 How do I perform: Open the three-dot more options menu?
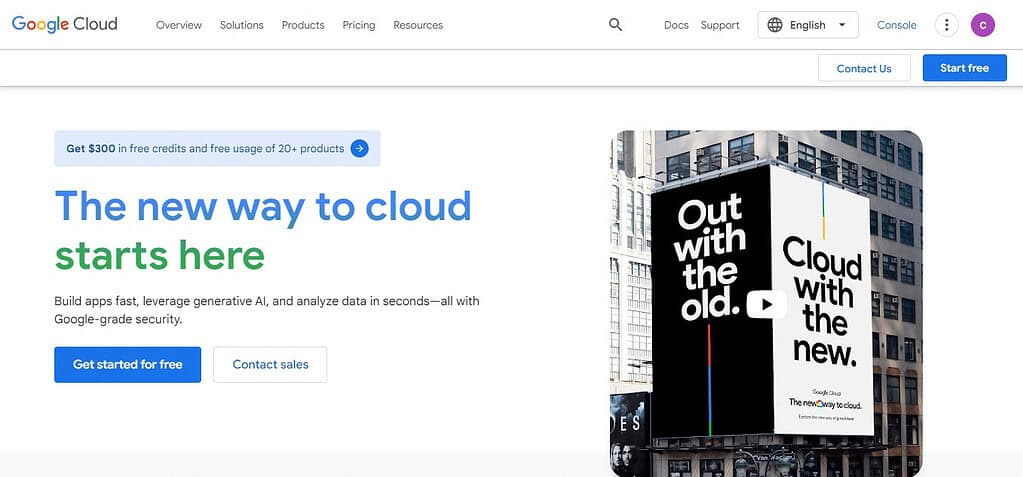click(946, 25)
